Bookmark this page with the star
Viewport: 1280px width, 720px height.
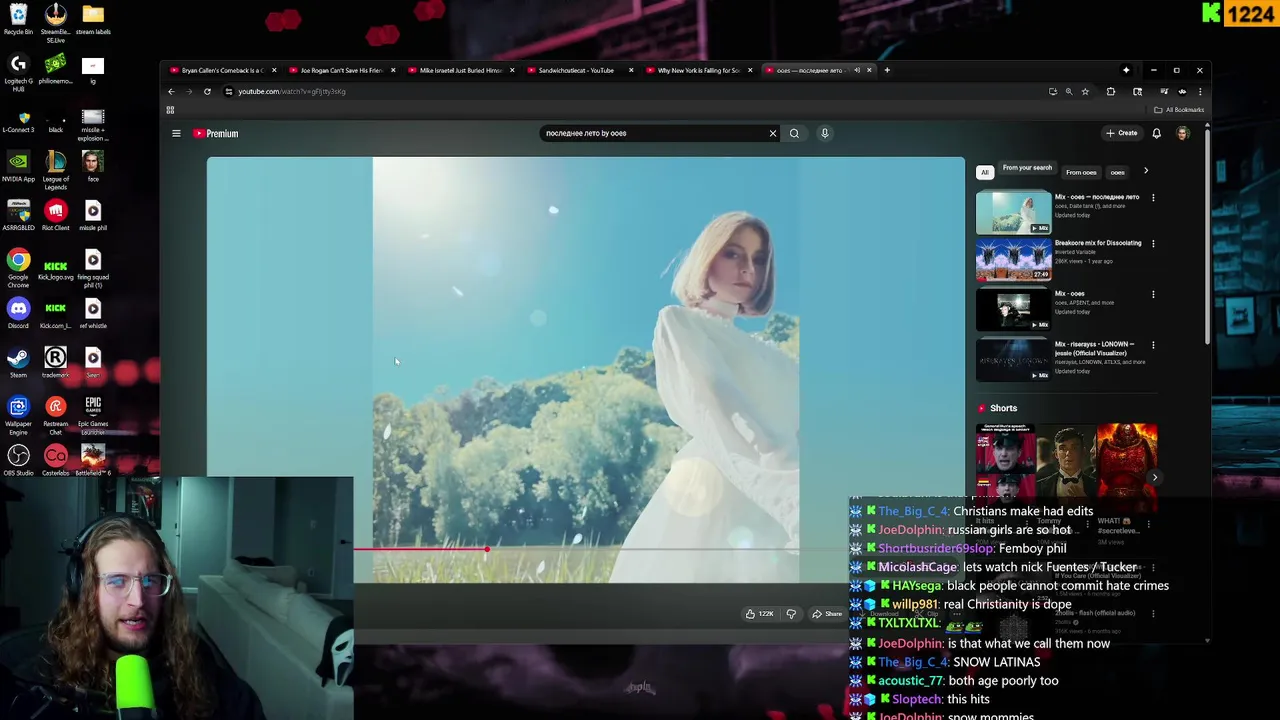[1085, 91]
